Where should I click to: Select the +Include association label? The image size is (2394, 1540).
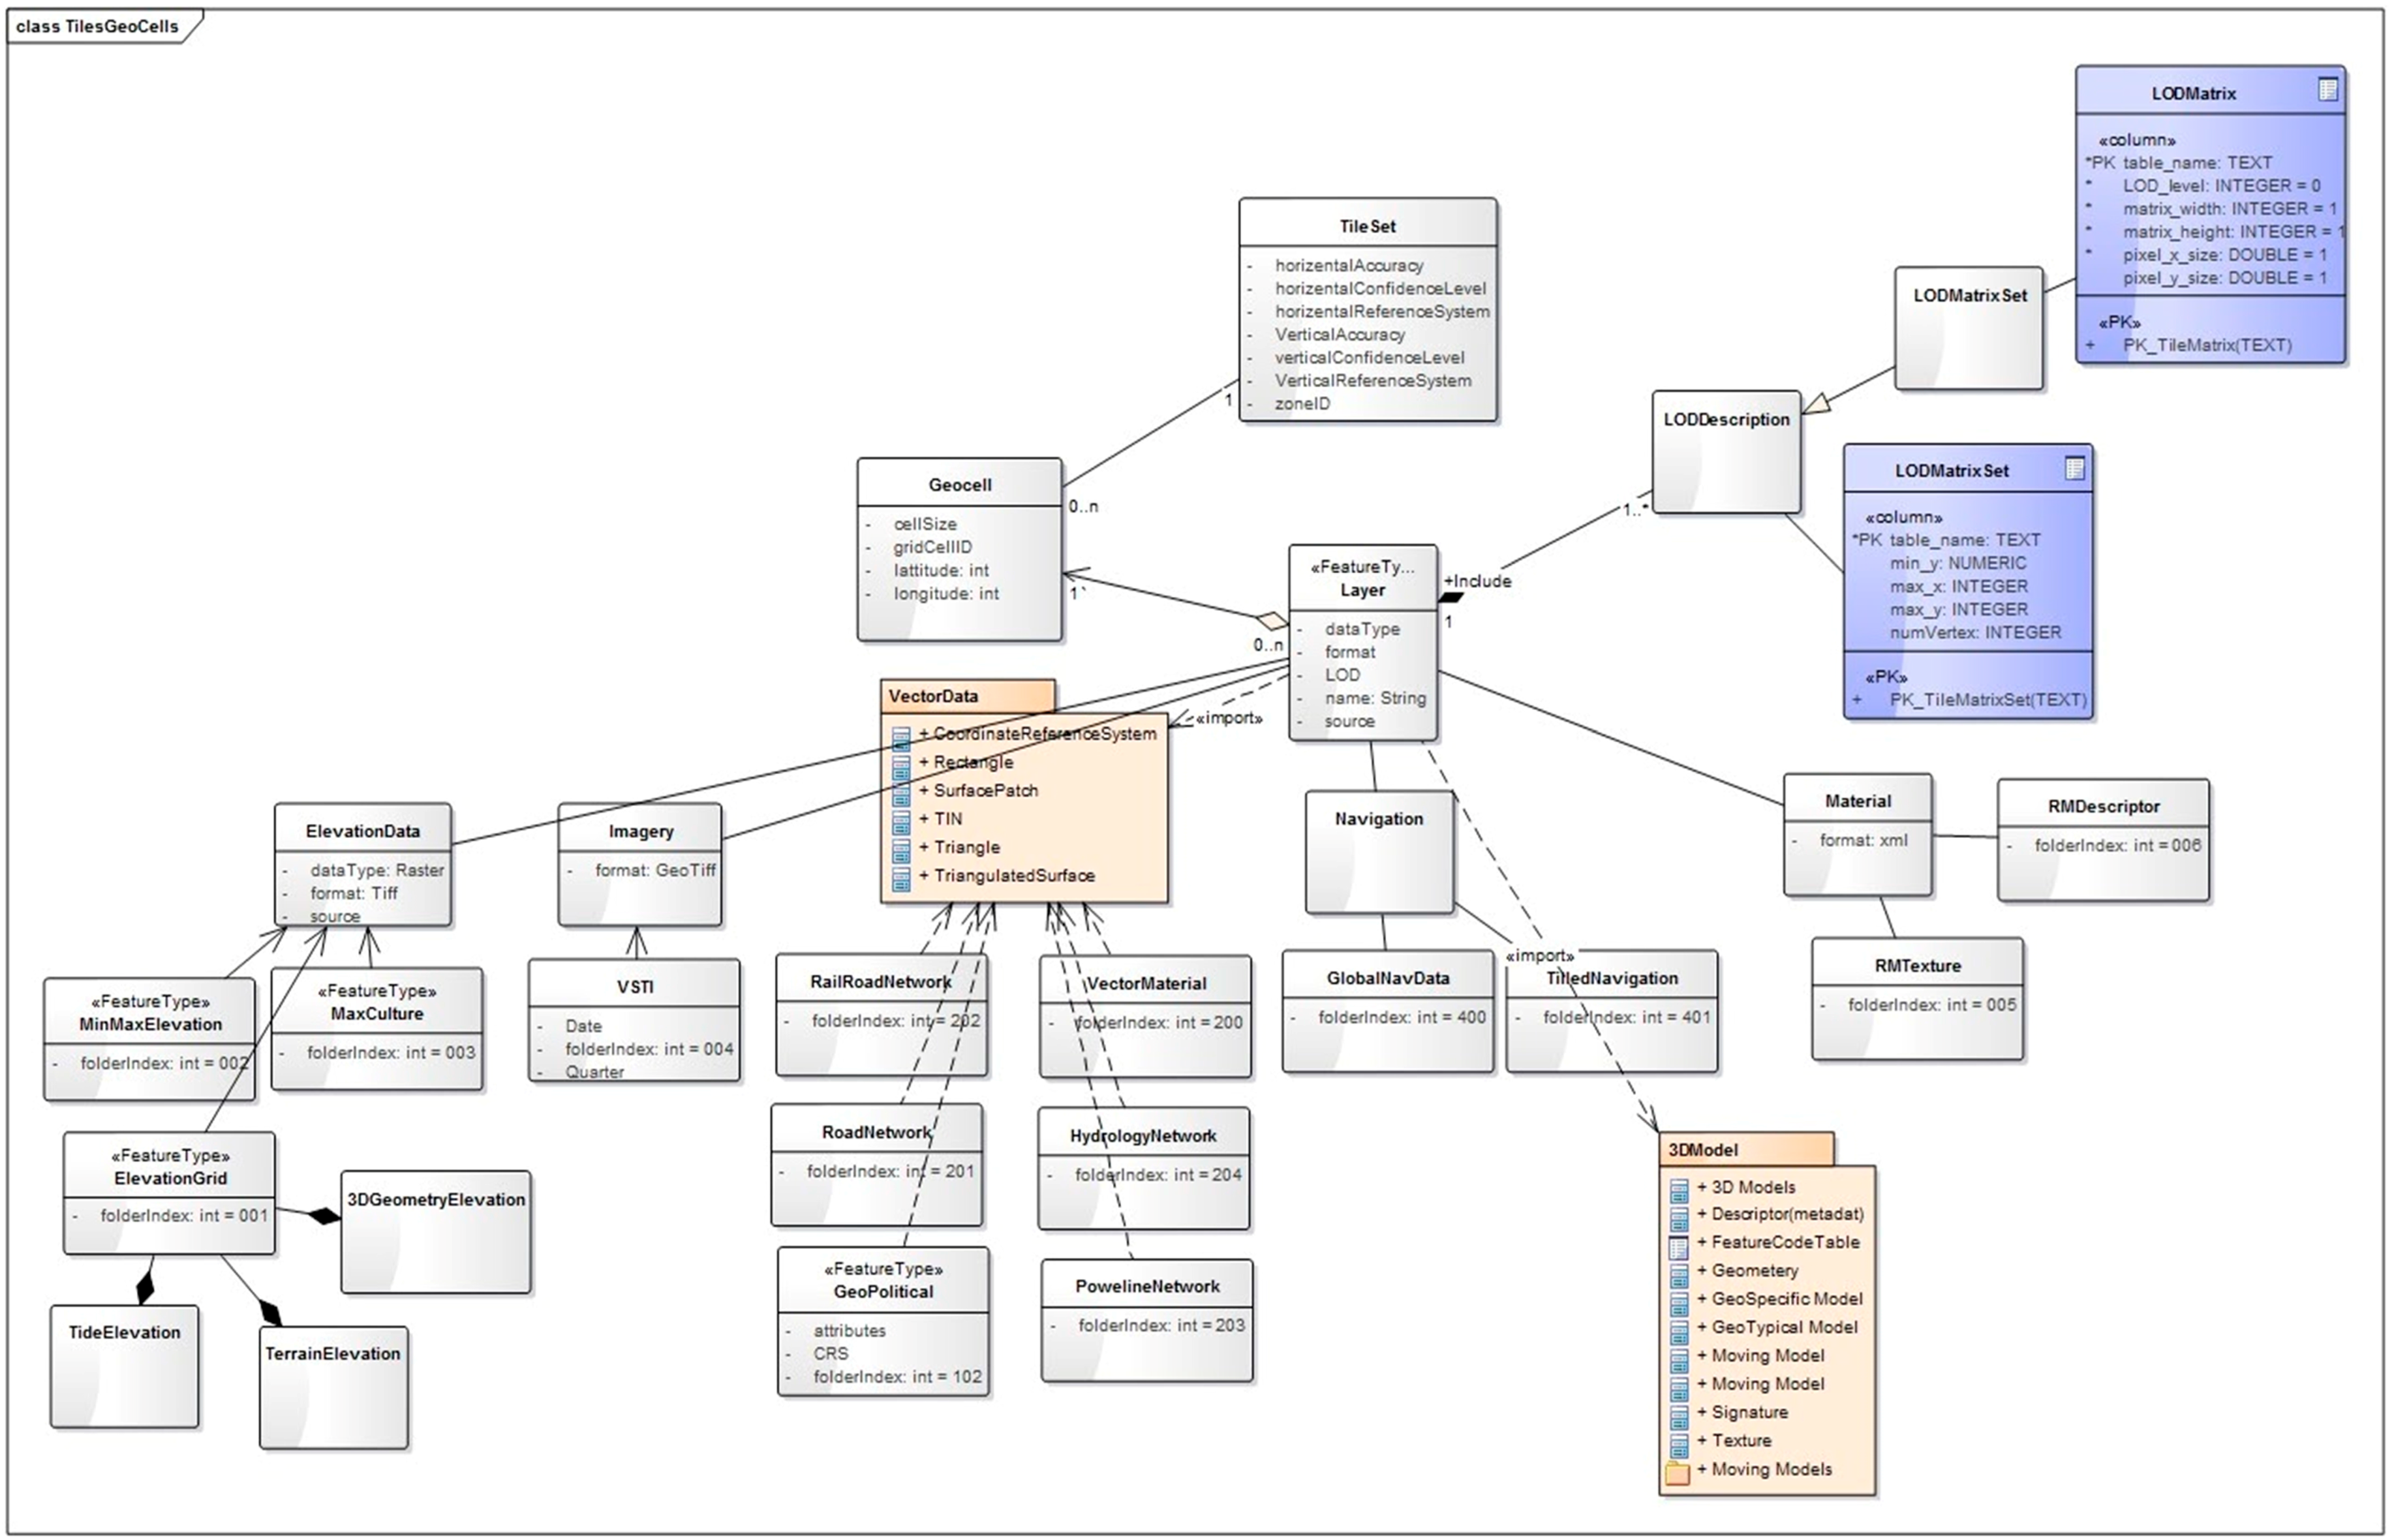click(x=1478, y=581)
